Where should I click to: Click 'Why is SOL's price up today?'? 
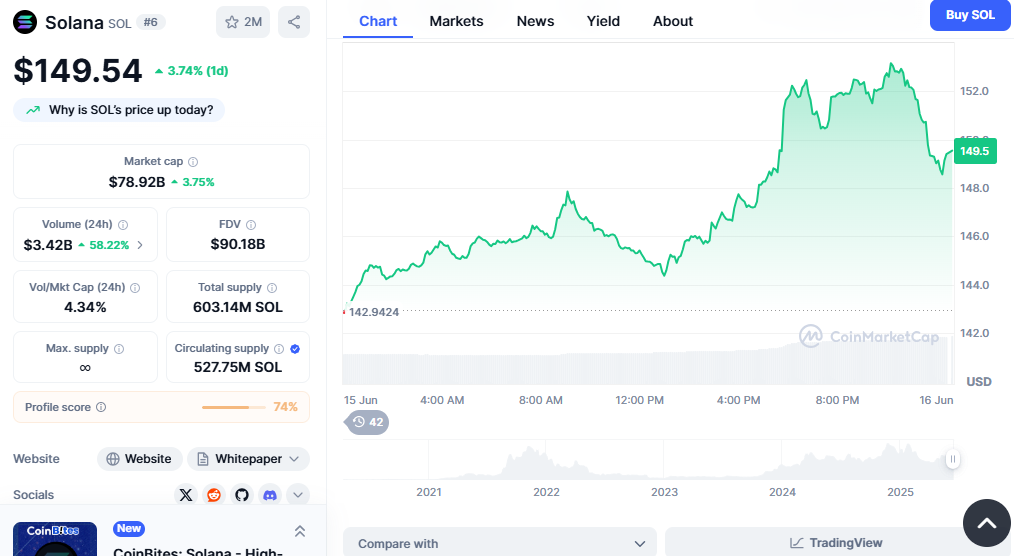(x=119, y=110)
